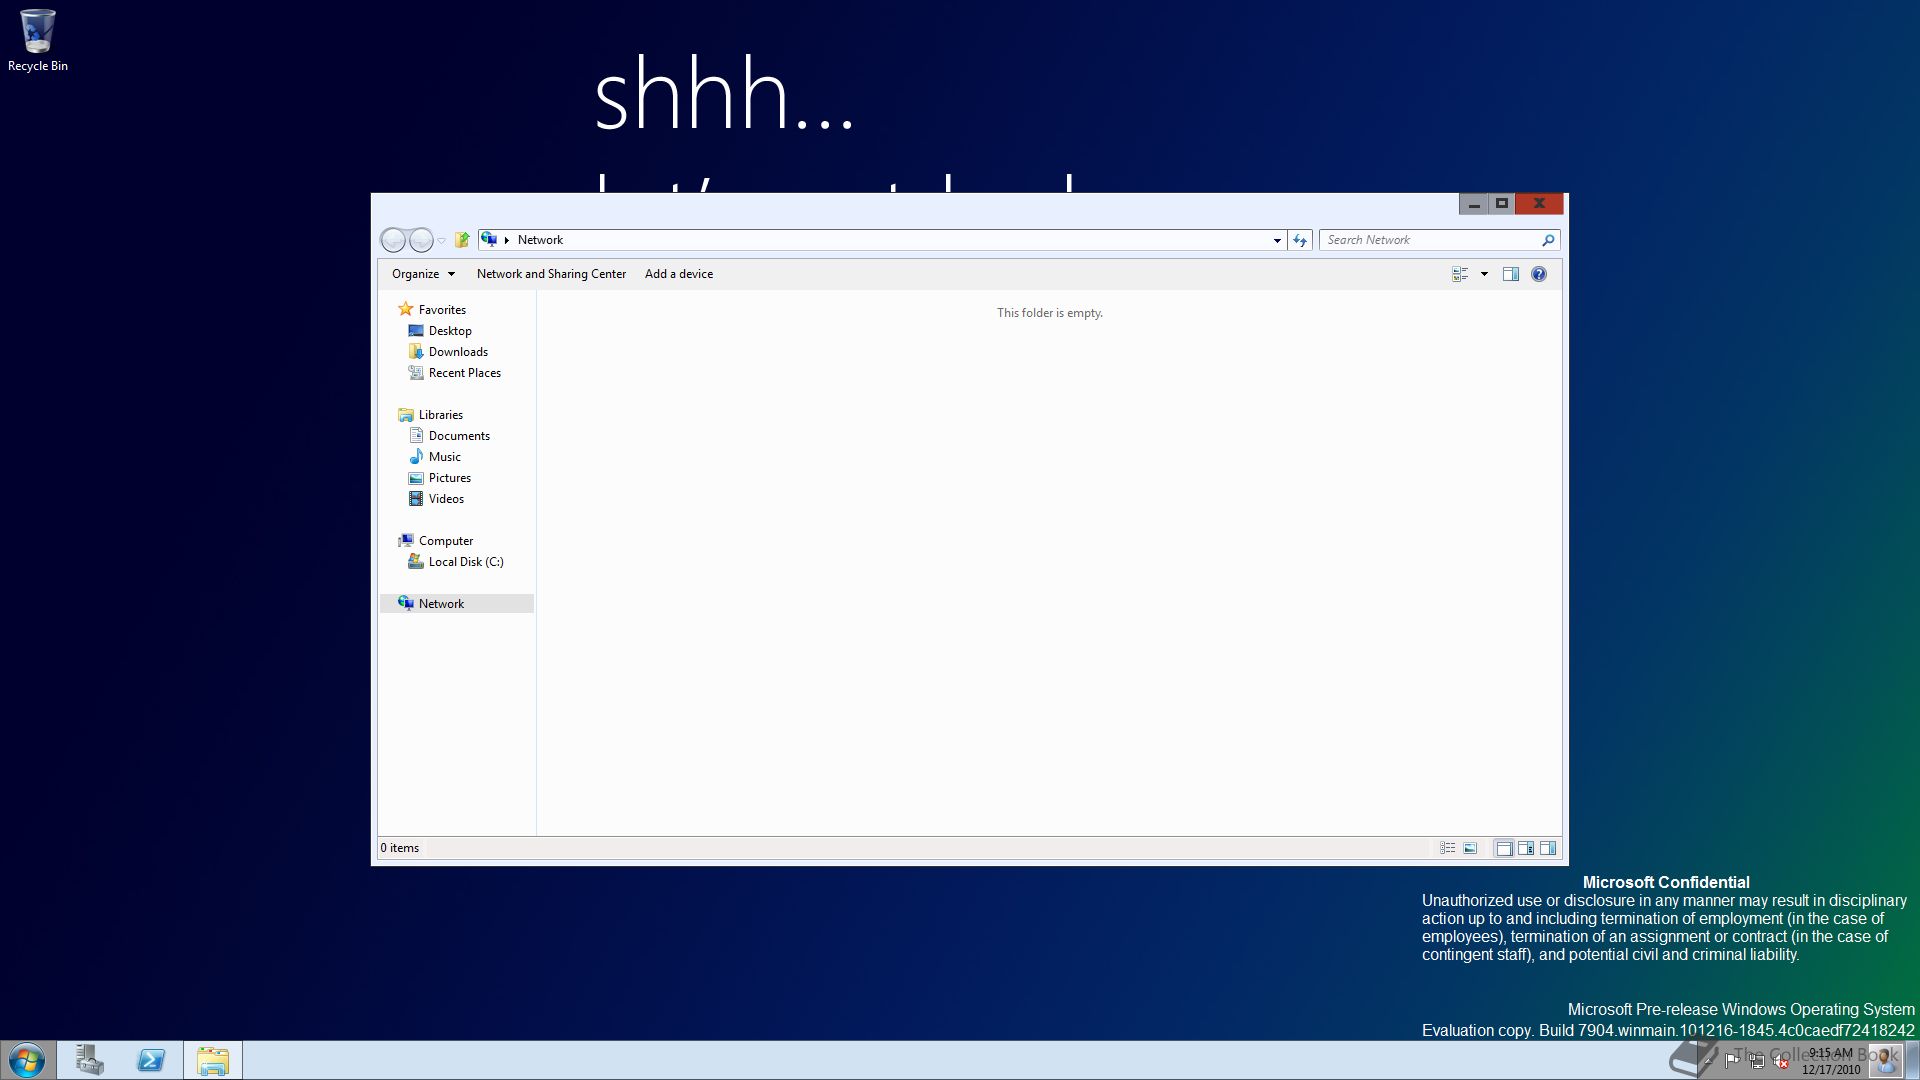Open the Windows Start button
The image size is (1920, 1080).
[x=27, y=1061]
